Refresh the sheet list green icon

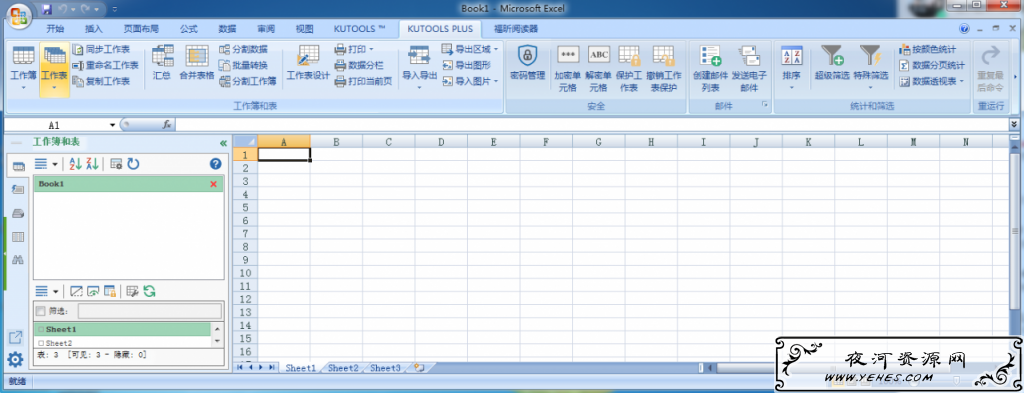click(x=150, y=291)
